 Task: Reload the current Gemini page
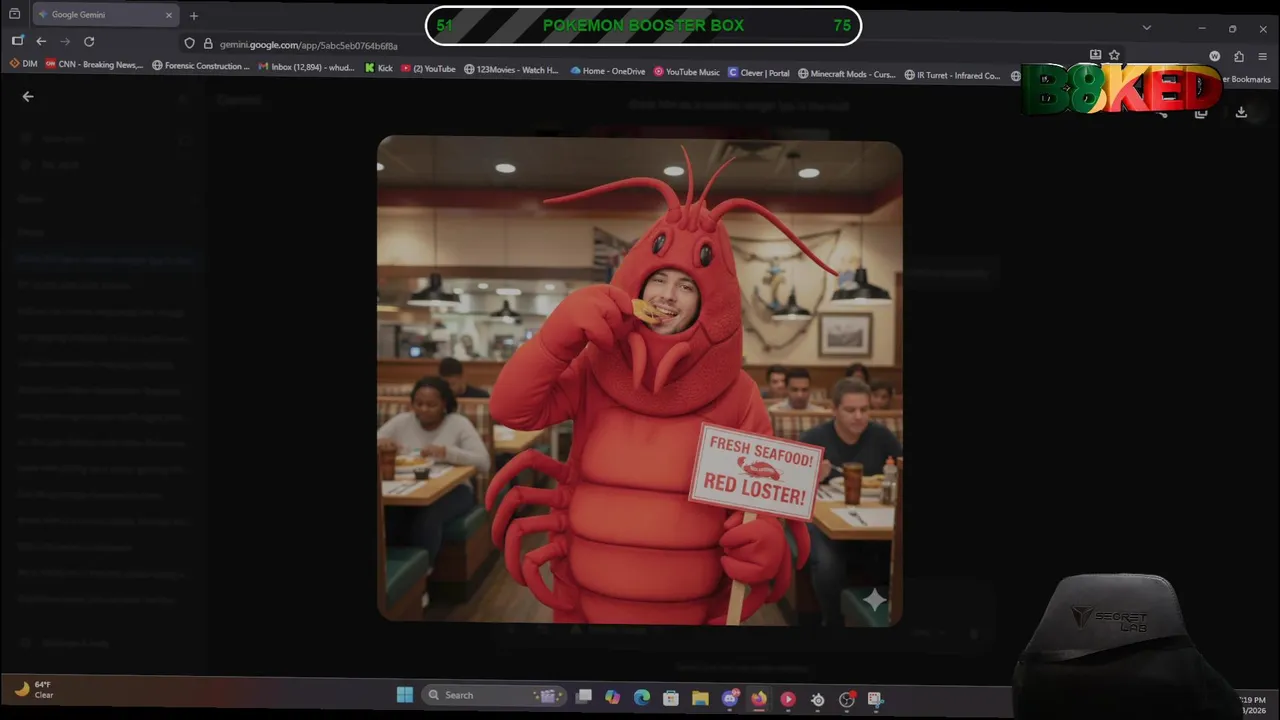point(89,41)
